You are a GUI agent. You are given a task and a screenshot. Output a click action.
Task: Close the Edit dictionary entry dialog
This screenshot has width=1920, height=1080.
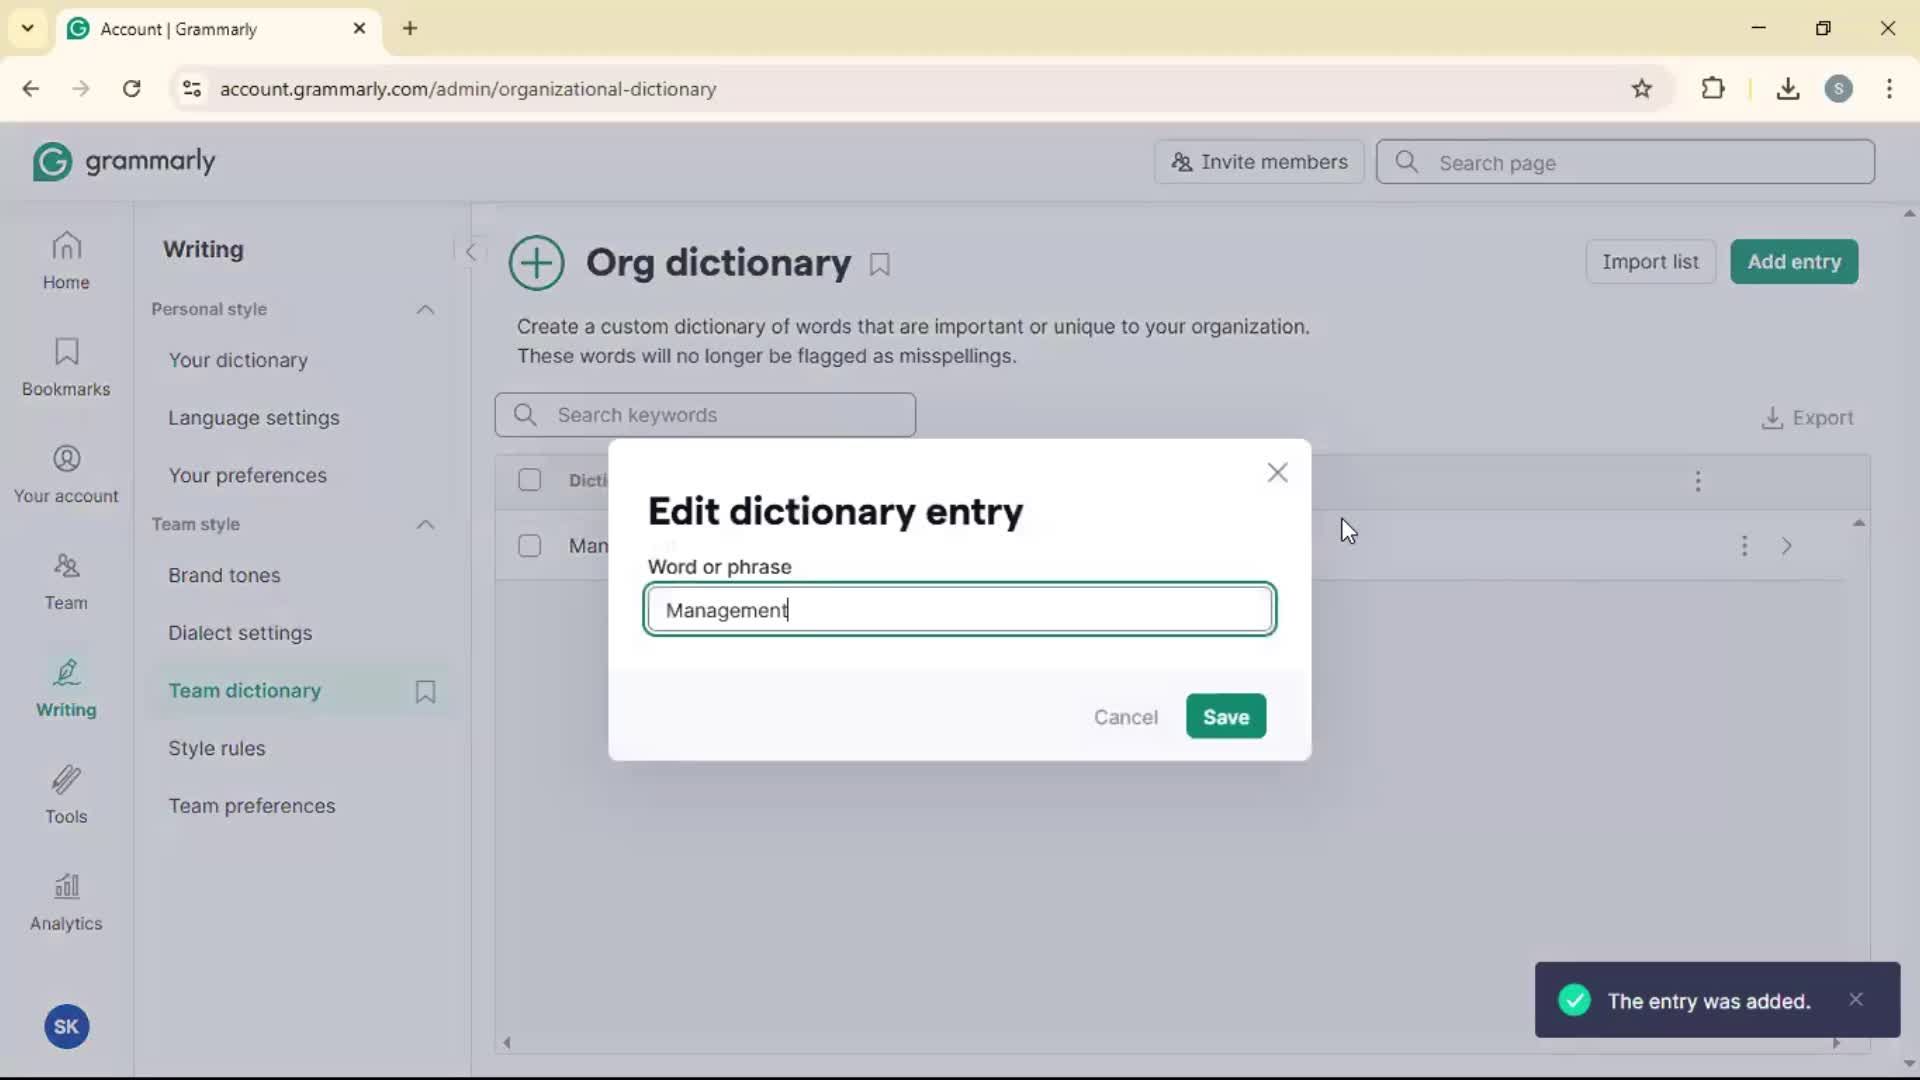pos(1277,472)
